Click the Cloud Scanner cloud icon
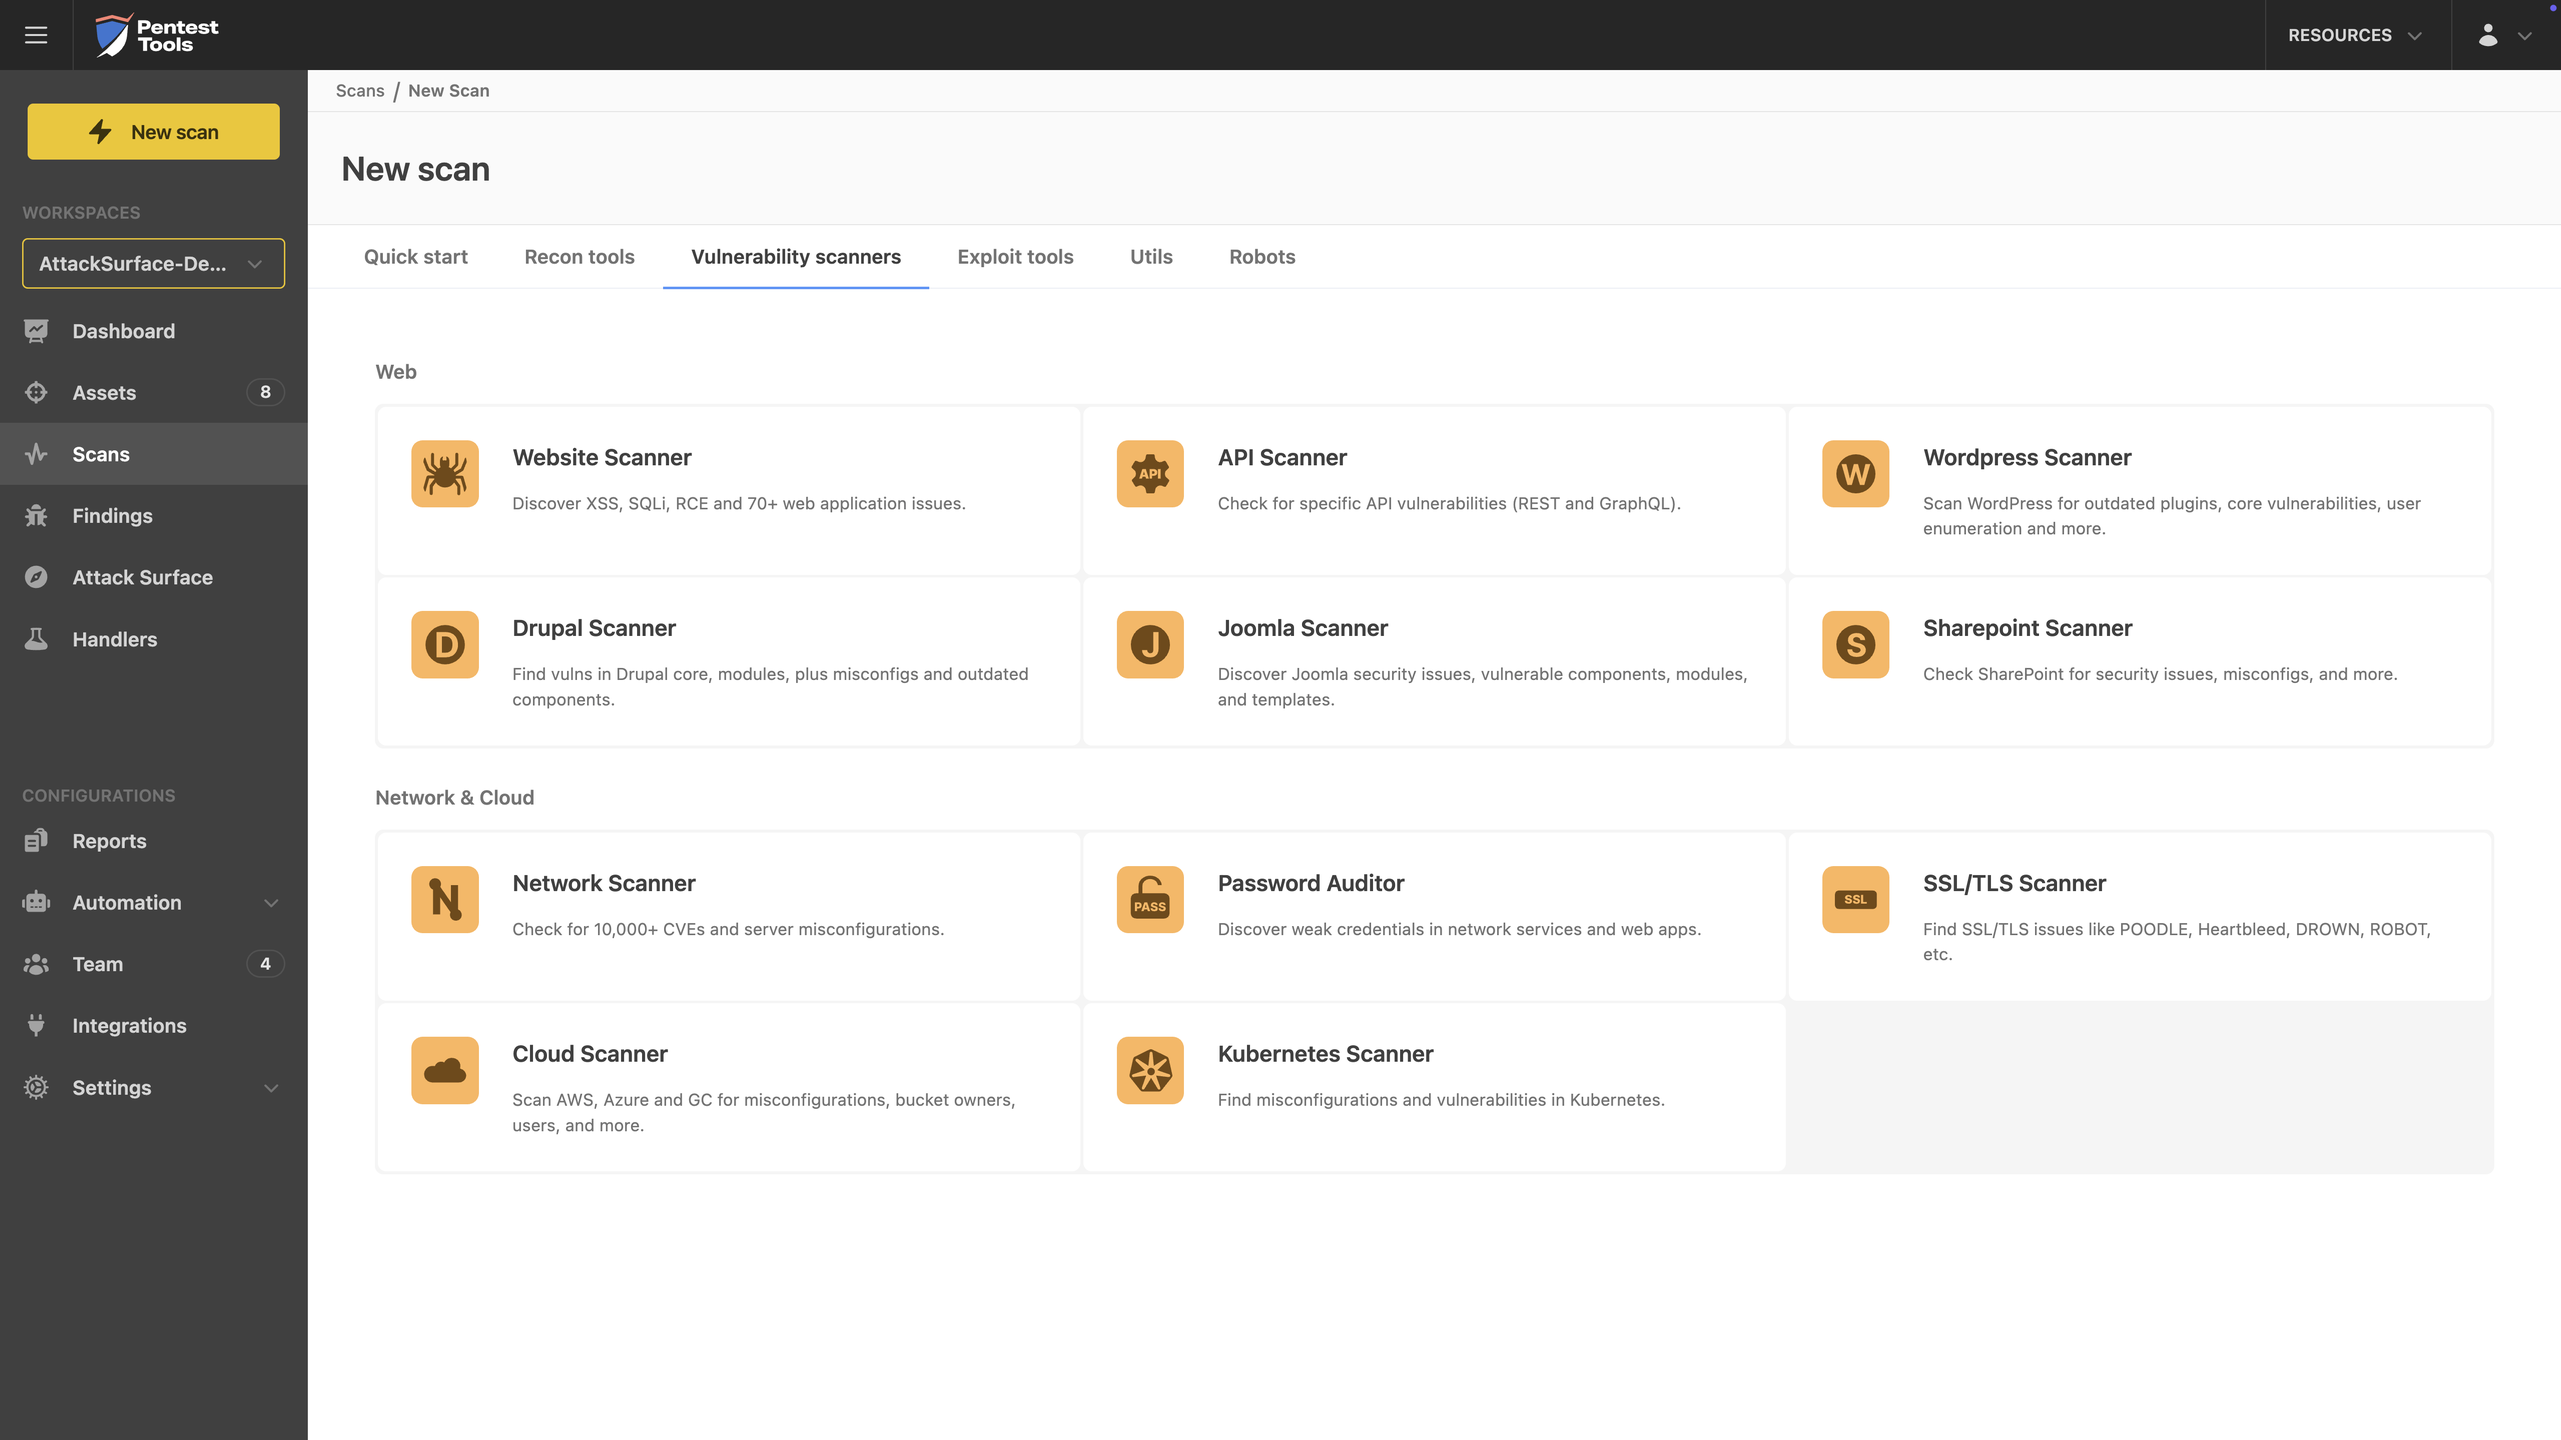Screen dimensions: 2561x1440 click(445, 1071)
